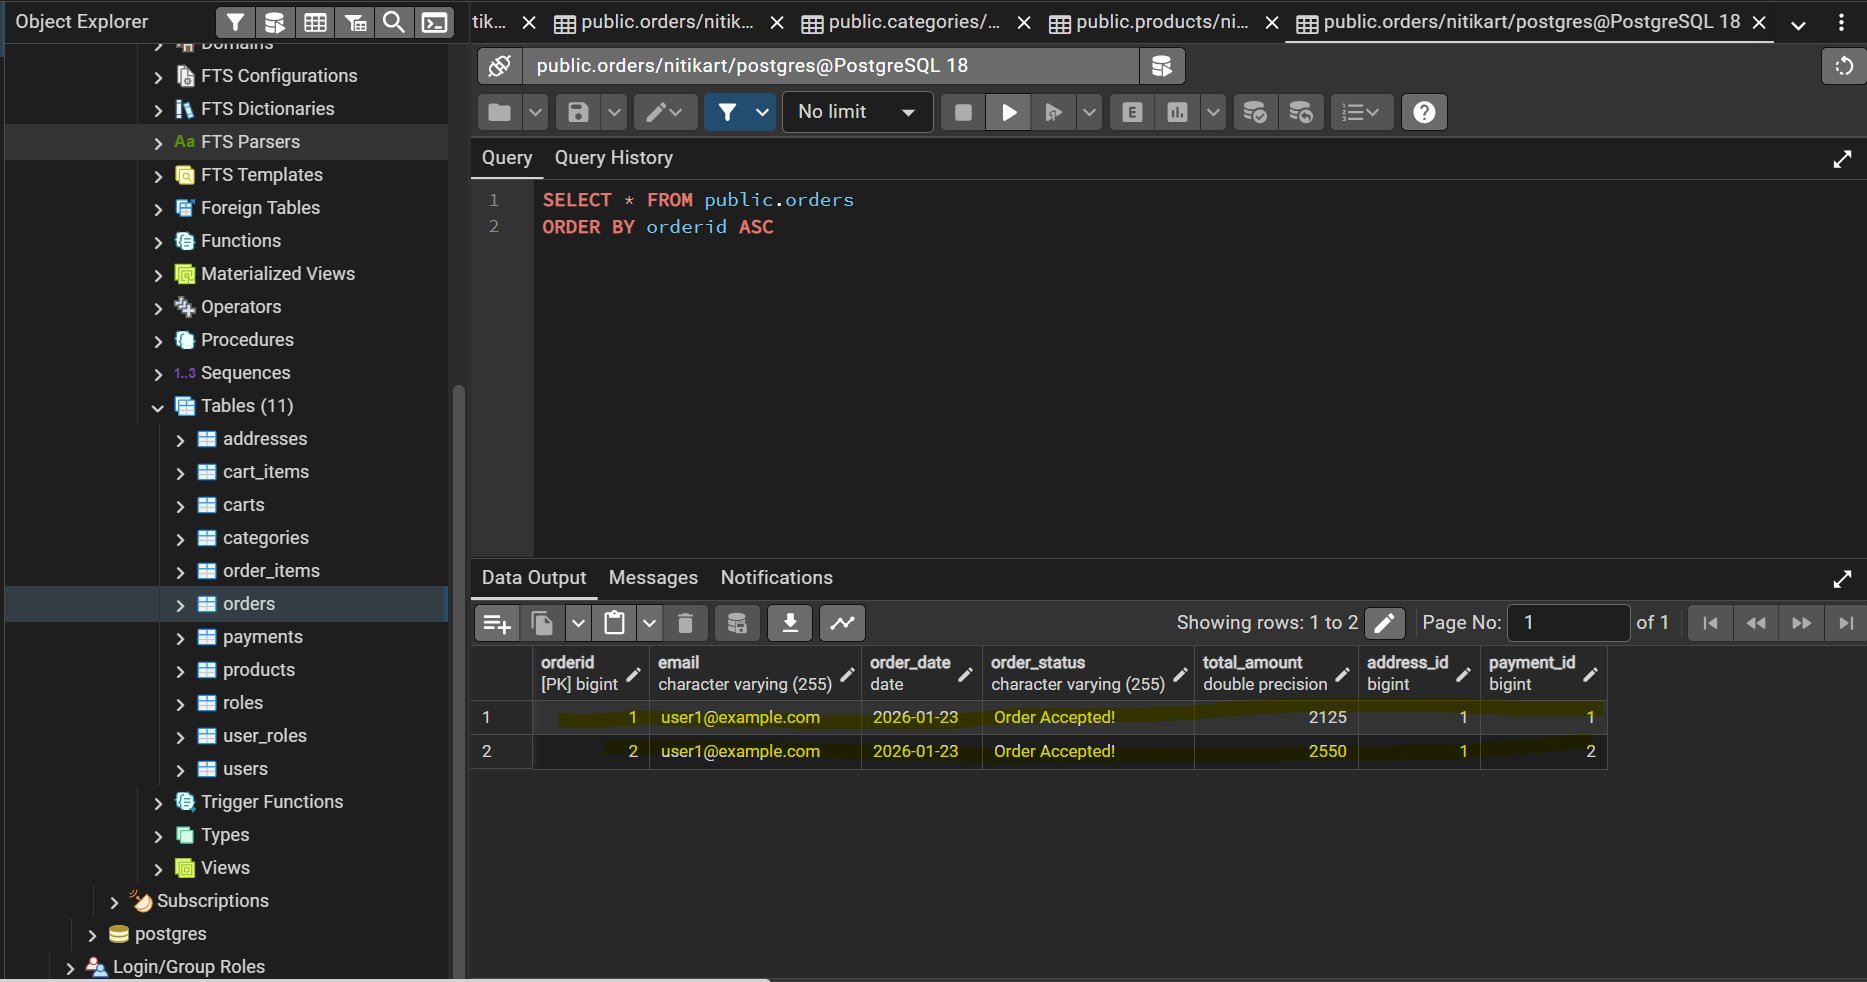
Task: Open the Graph Visualiser for results
Action: pos(842,623)
